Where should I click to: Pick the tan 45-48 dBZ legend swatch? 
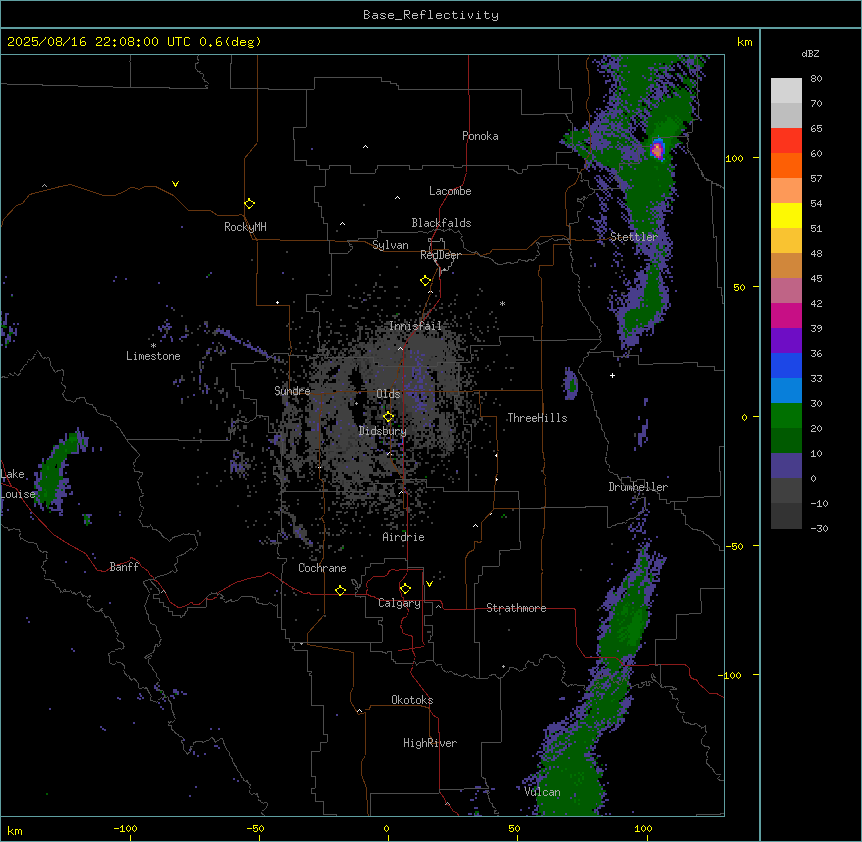786,265
